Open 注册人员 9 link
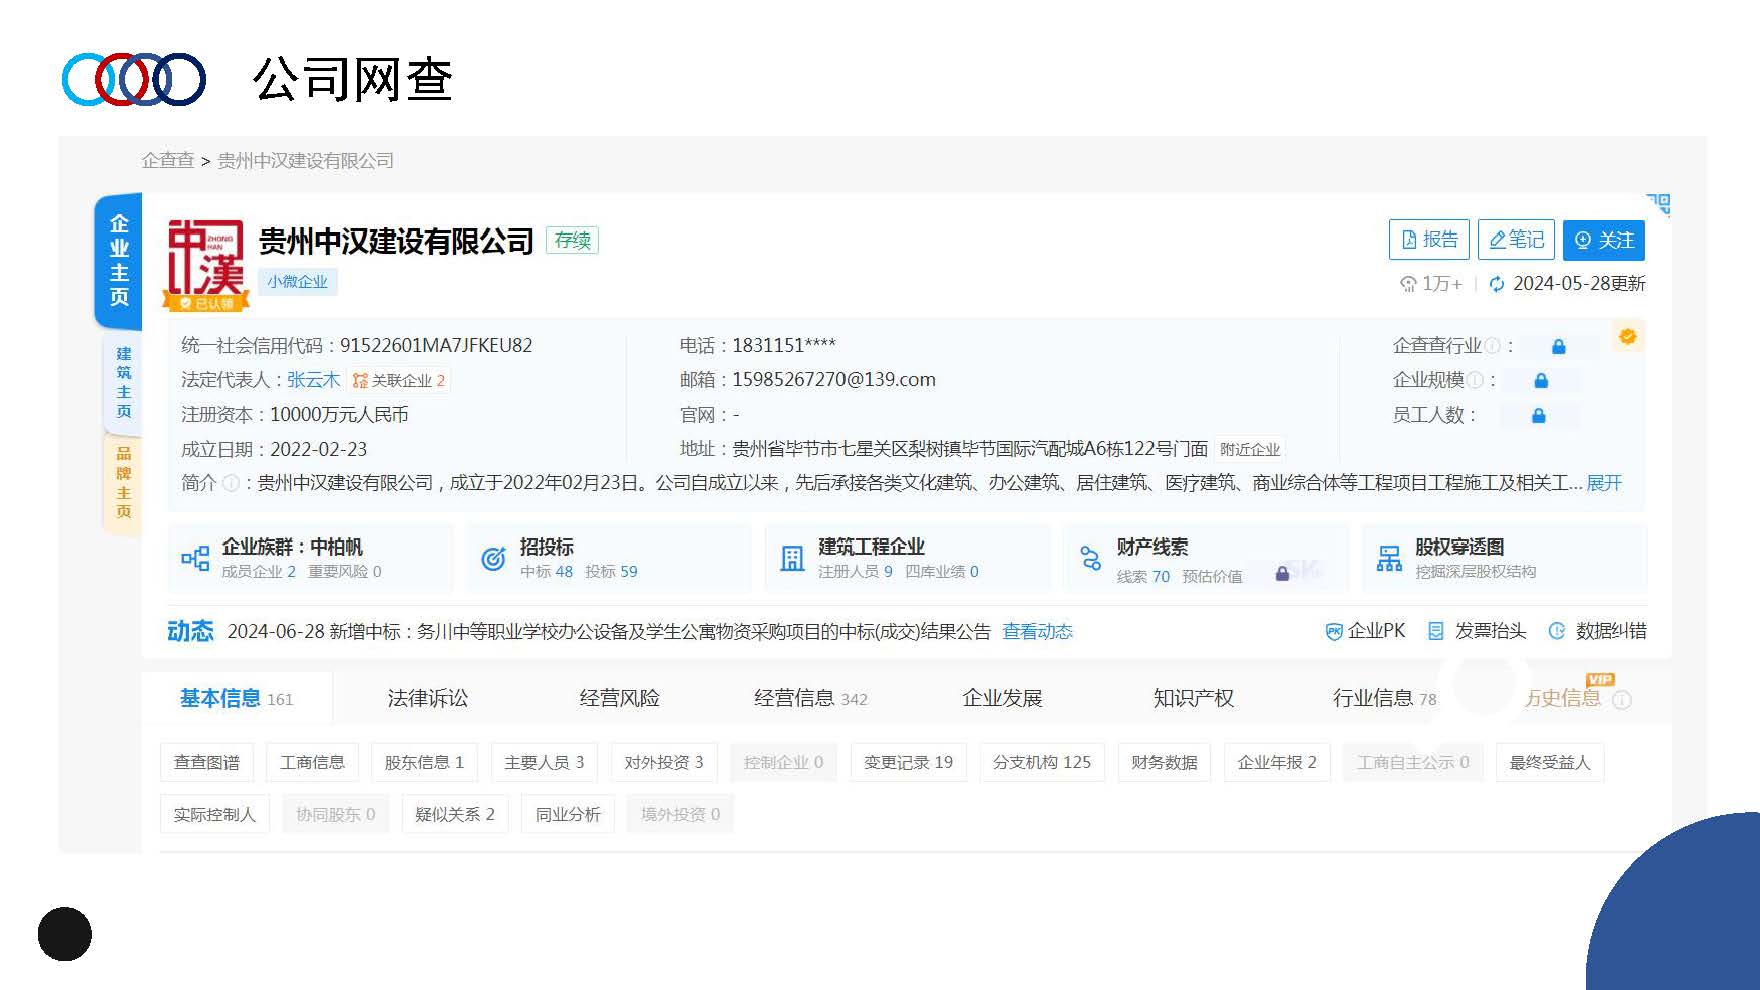 (855, 572)
